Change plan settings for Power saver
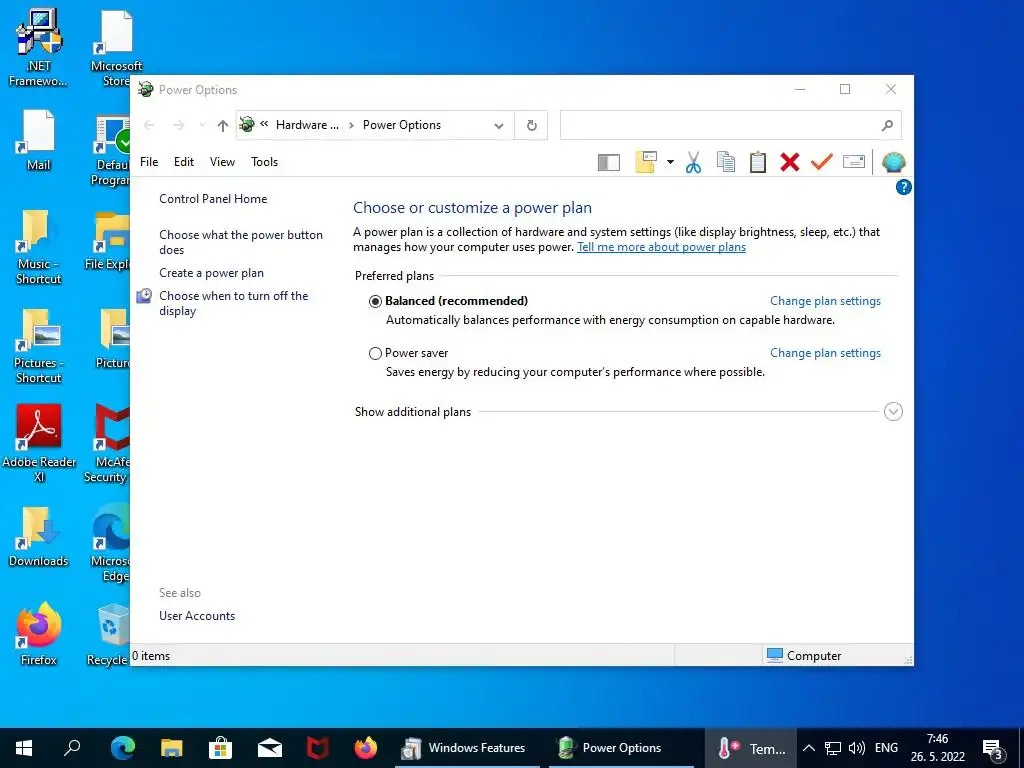1024x768 pixels. 825,353
